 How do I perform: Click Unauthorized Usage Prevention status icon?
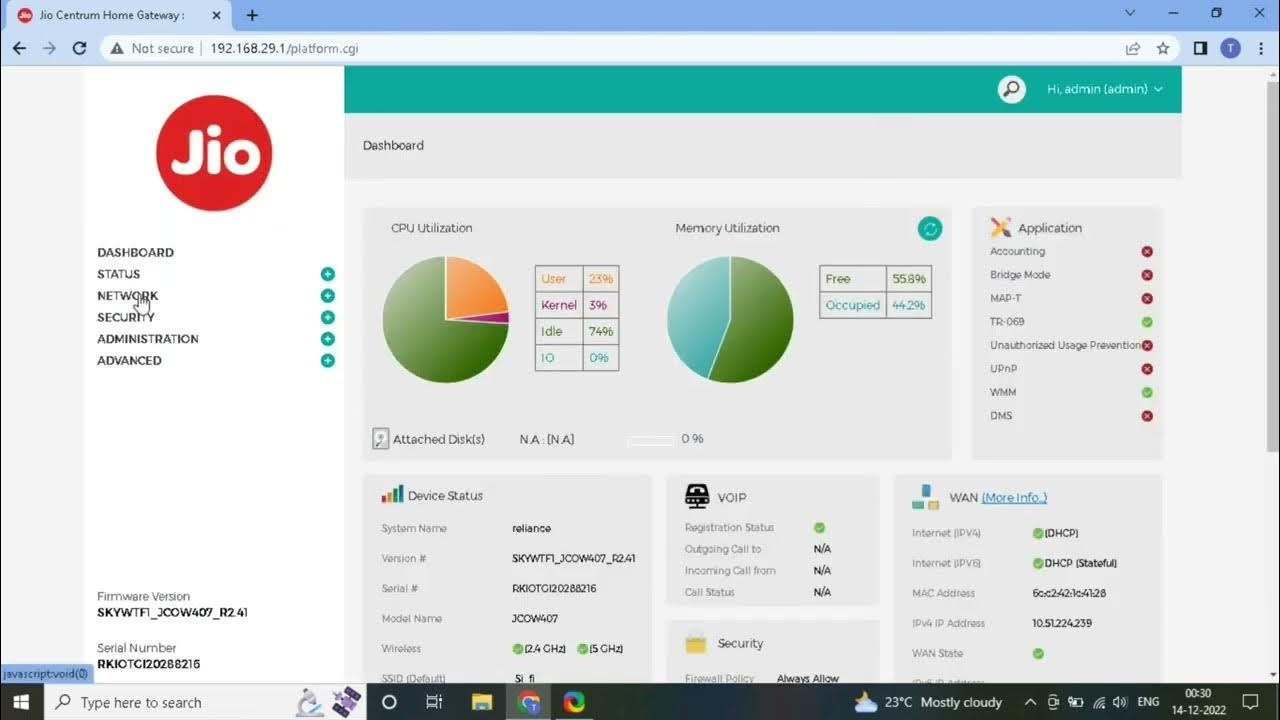(x=1147, y=345)
